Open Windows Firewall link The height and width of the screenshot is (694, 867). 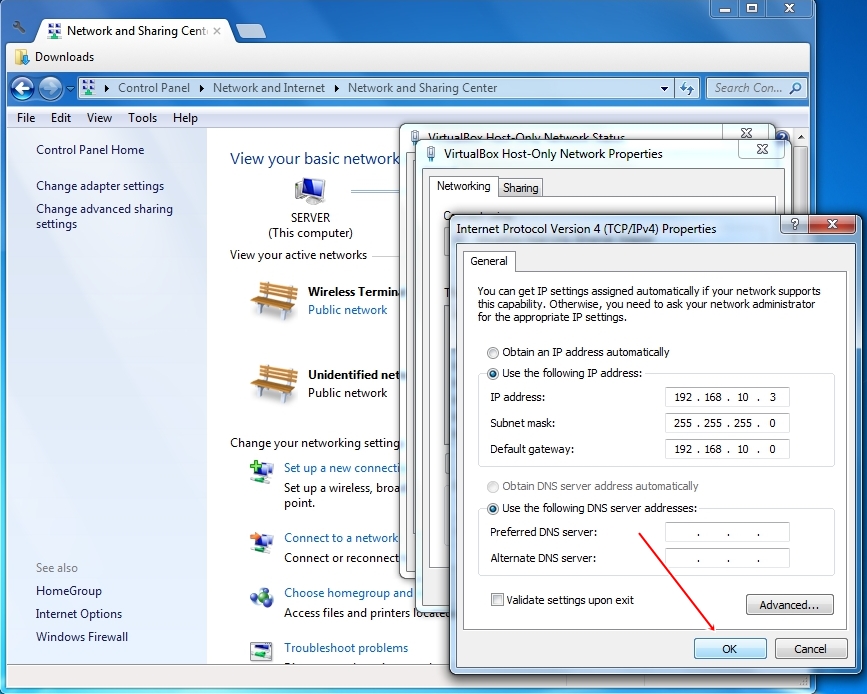pyautogui.click(x=82, y=637)
